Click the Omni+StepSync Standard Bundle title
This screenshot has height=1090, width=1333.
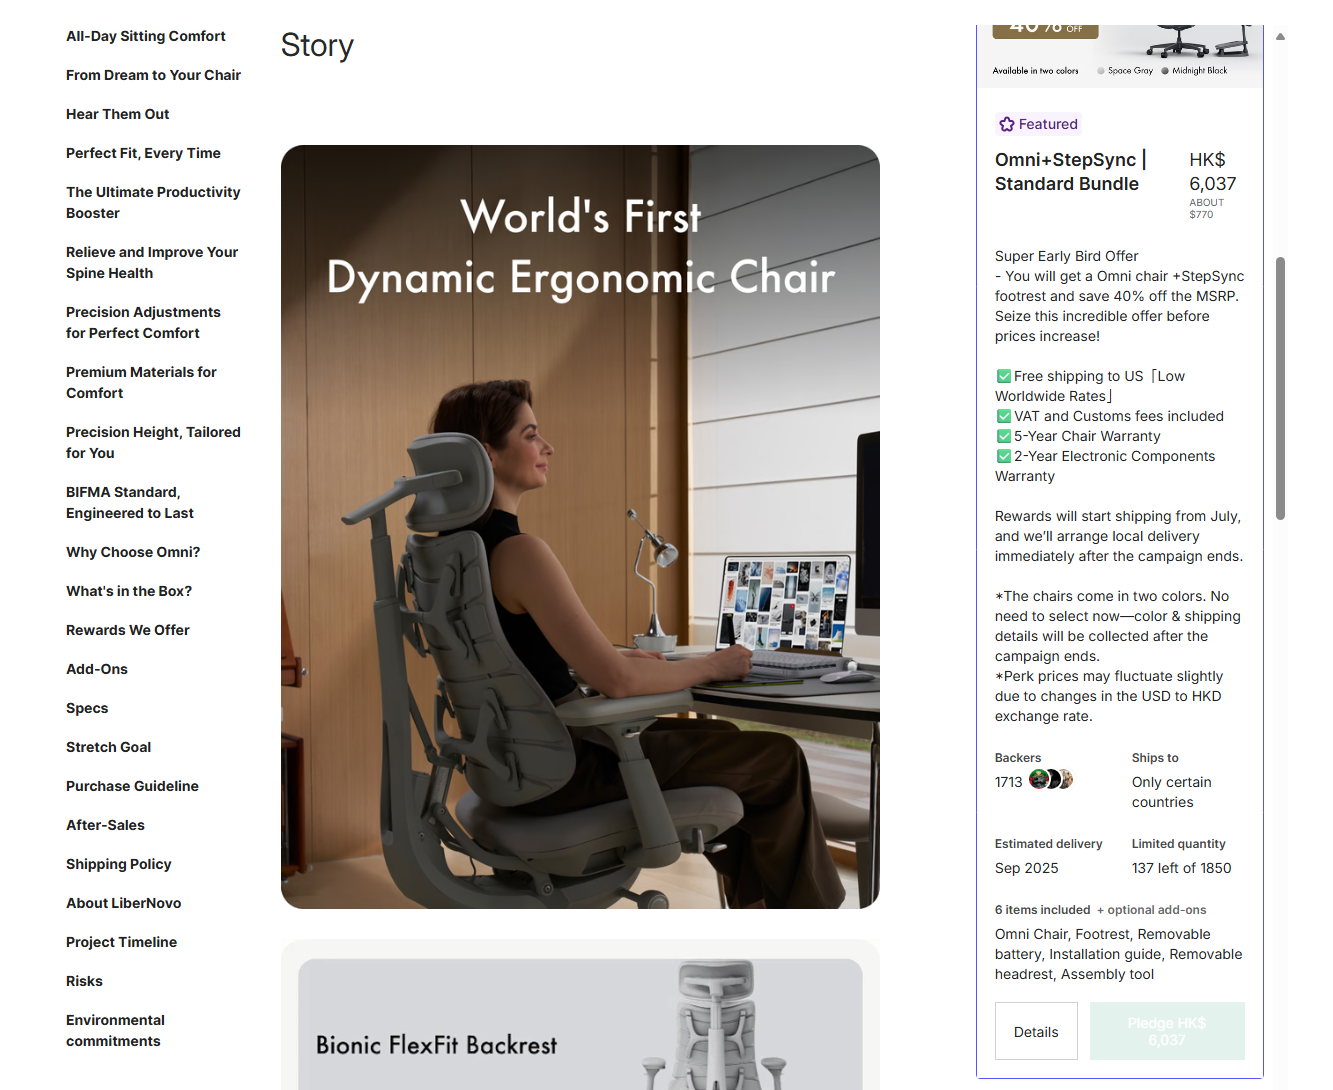click(x=1071, y=172)
